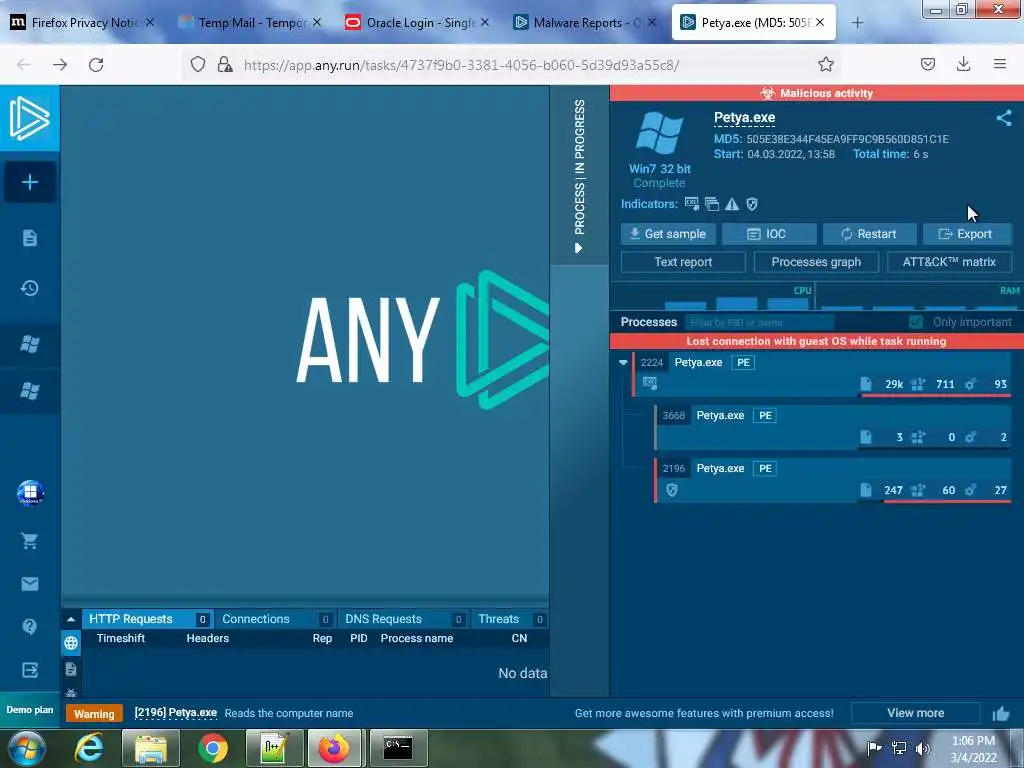Click the share icon next to Petya.exe
The height and width of the screenshot is (768, 1024).
coord(1004,118)
